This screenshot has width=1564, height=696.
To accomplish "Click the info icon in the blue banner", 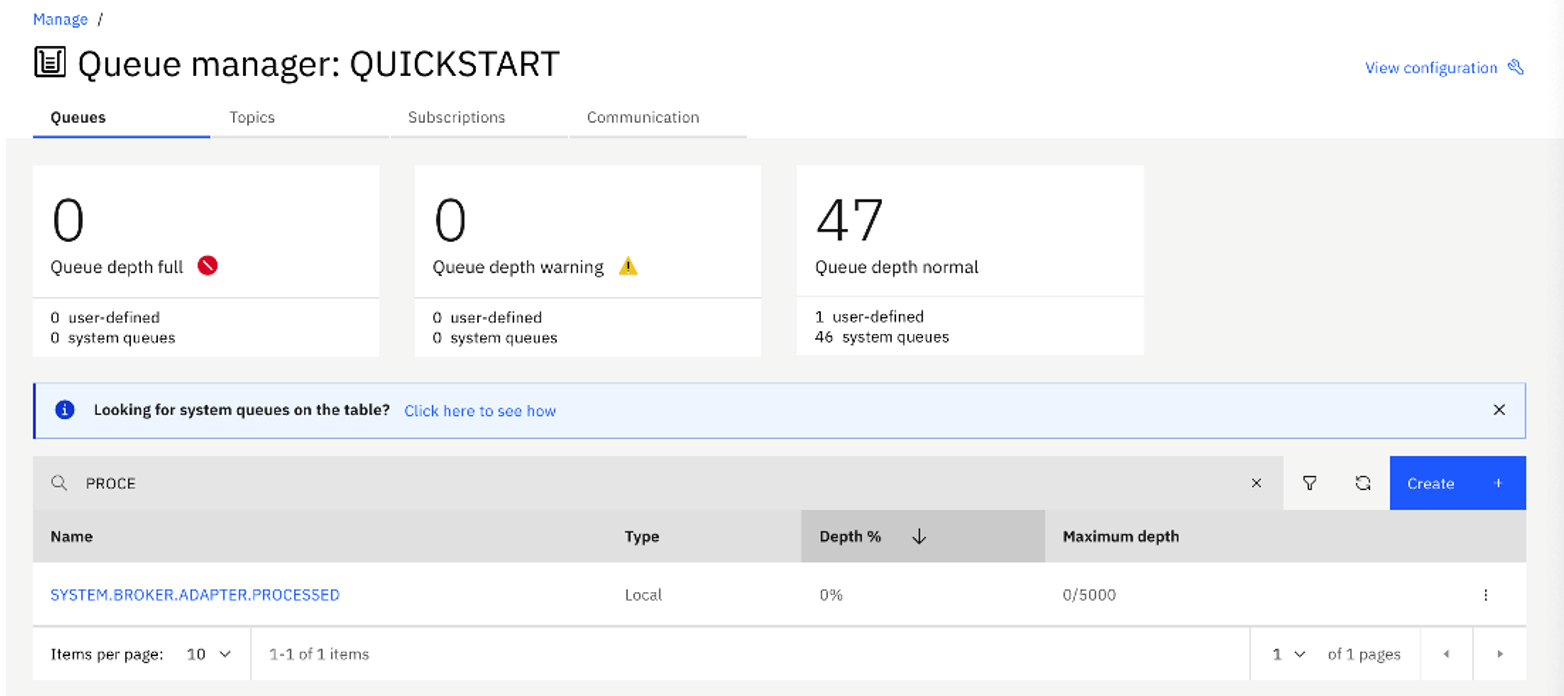I will pyautogui.click(x=64, y=409).
